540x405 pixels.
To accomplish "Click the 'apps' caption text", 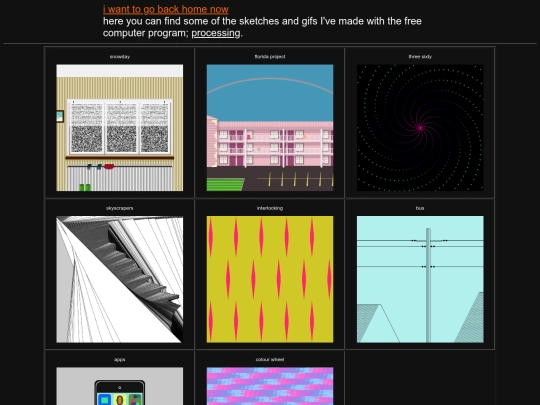I will click(x=120, y=360).
